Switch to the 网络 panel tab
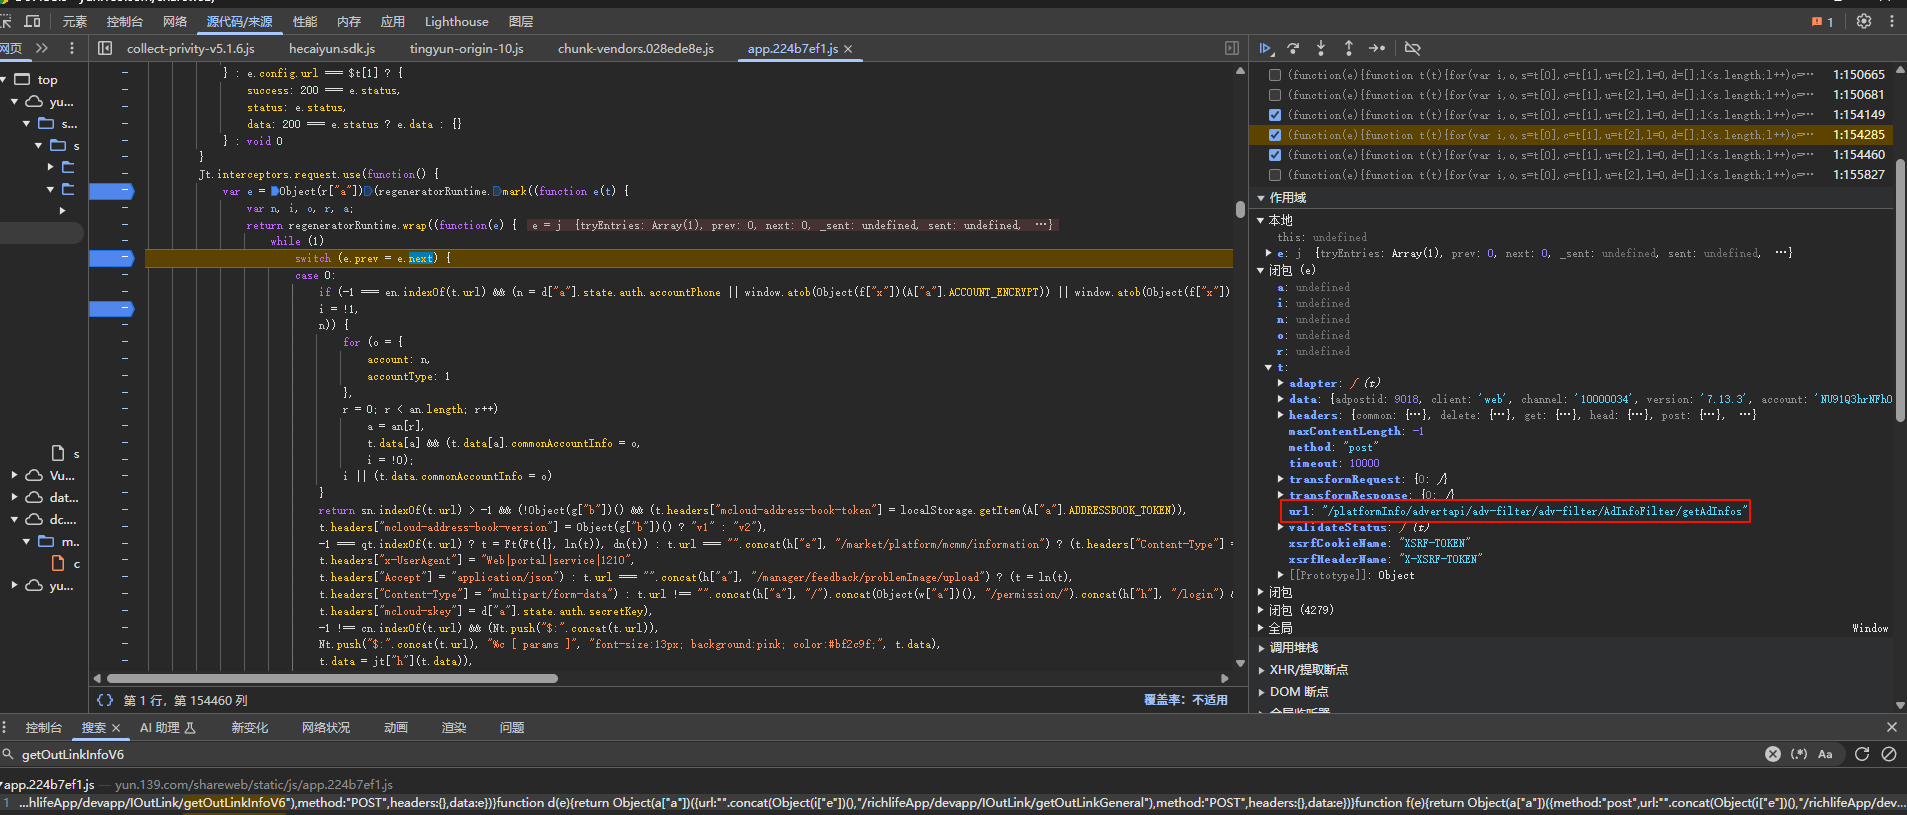 click(175, 21)
